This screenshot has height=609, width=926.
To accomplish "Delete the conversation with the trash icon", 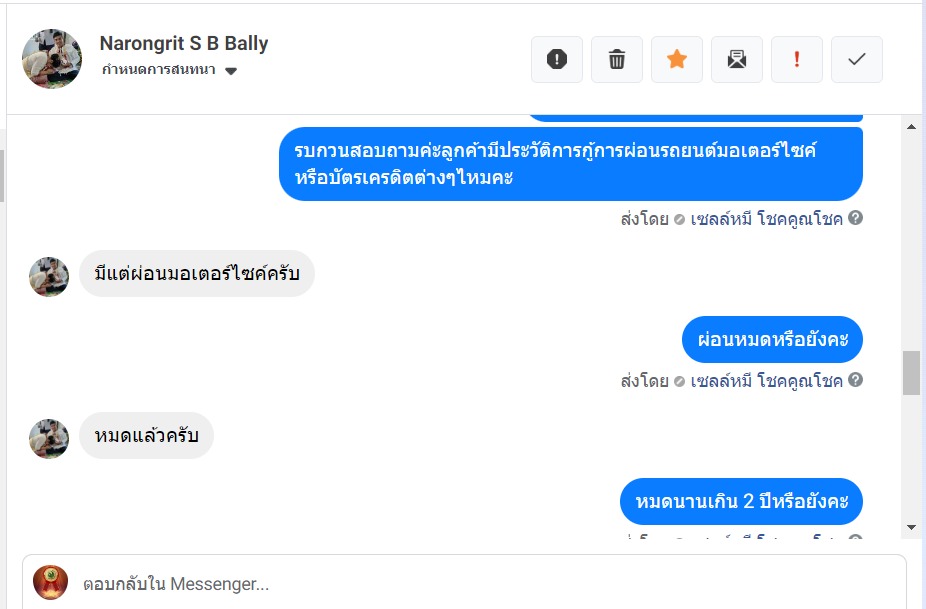I will [617, 60].
